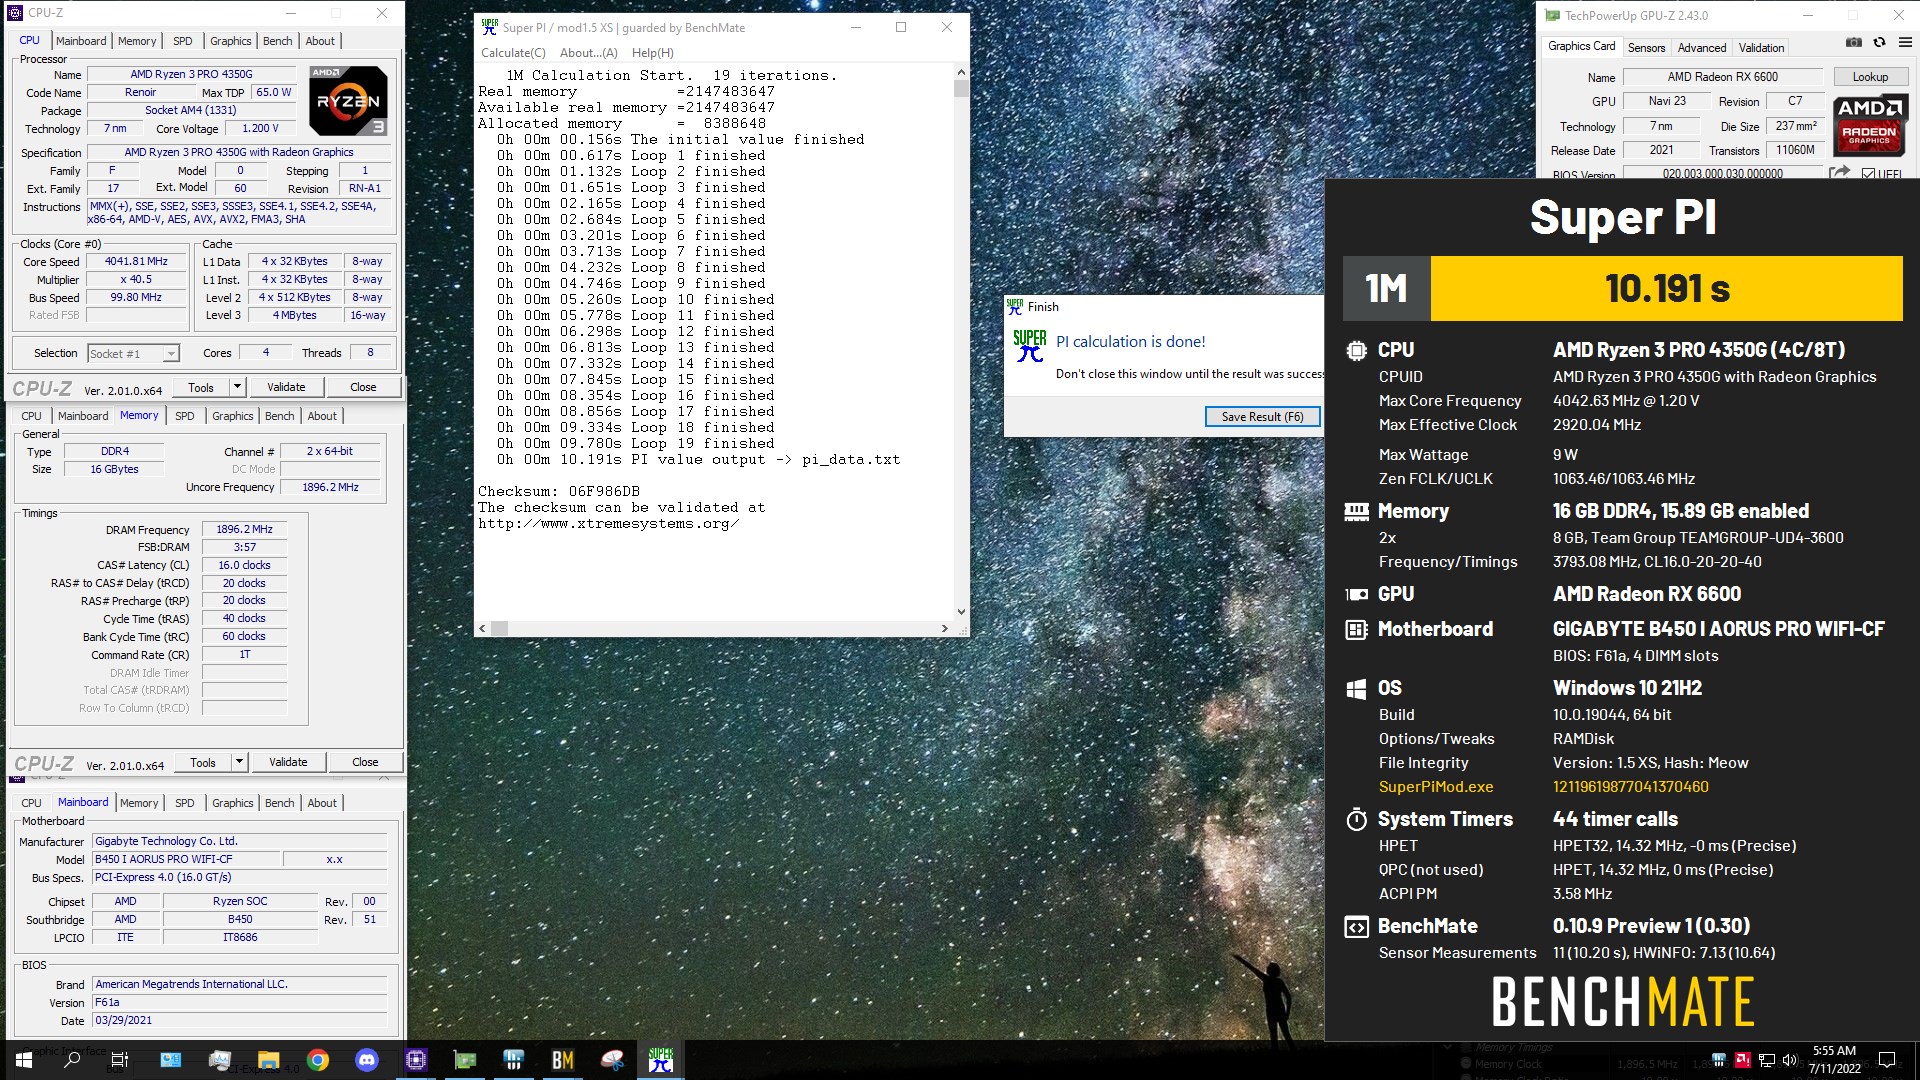Screen dimensions: 1920x1080
Task: Click the AMD Radeon Graphics logo in GPU-Z
Action: click(x=1869, y=126)
